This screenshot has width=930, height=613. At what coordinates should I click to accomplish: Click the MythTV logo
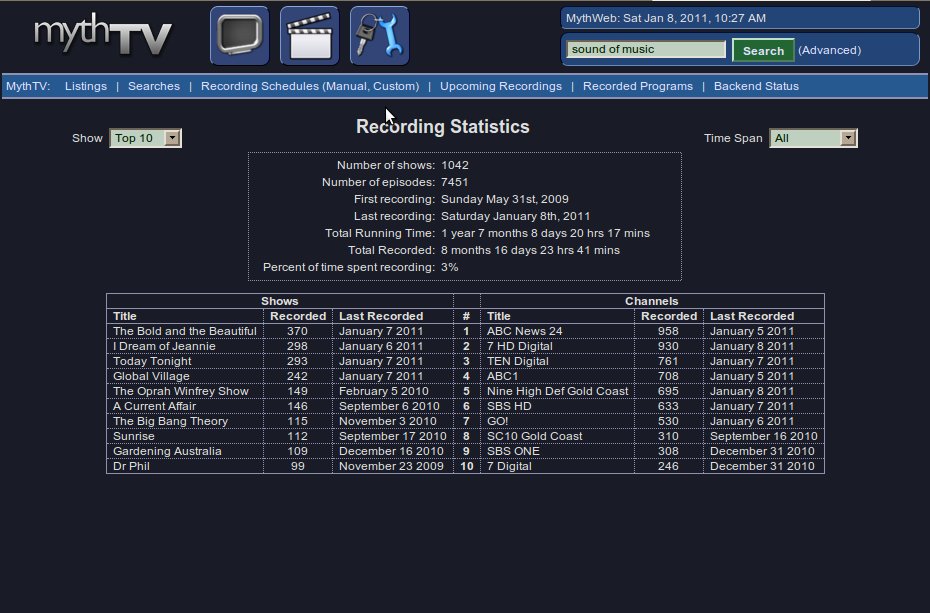click(102, 36)
